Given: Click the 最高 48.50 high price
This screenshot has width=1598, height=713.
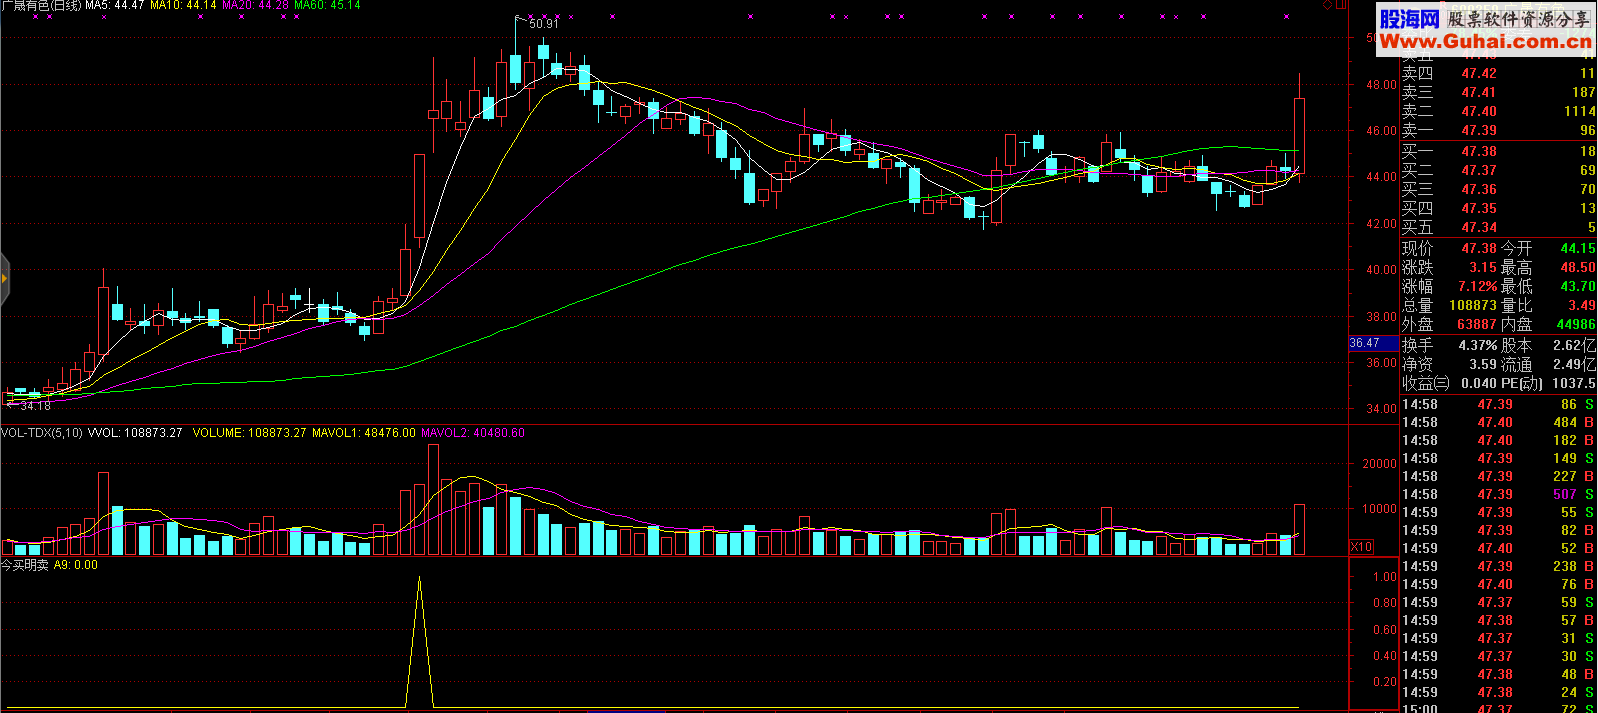Looking at the screenshot, I should (1578, 267).
